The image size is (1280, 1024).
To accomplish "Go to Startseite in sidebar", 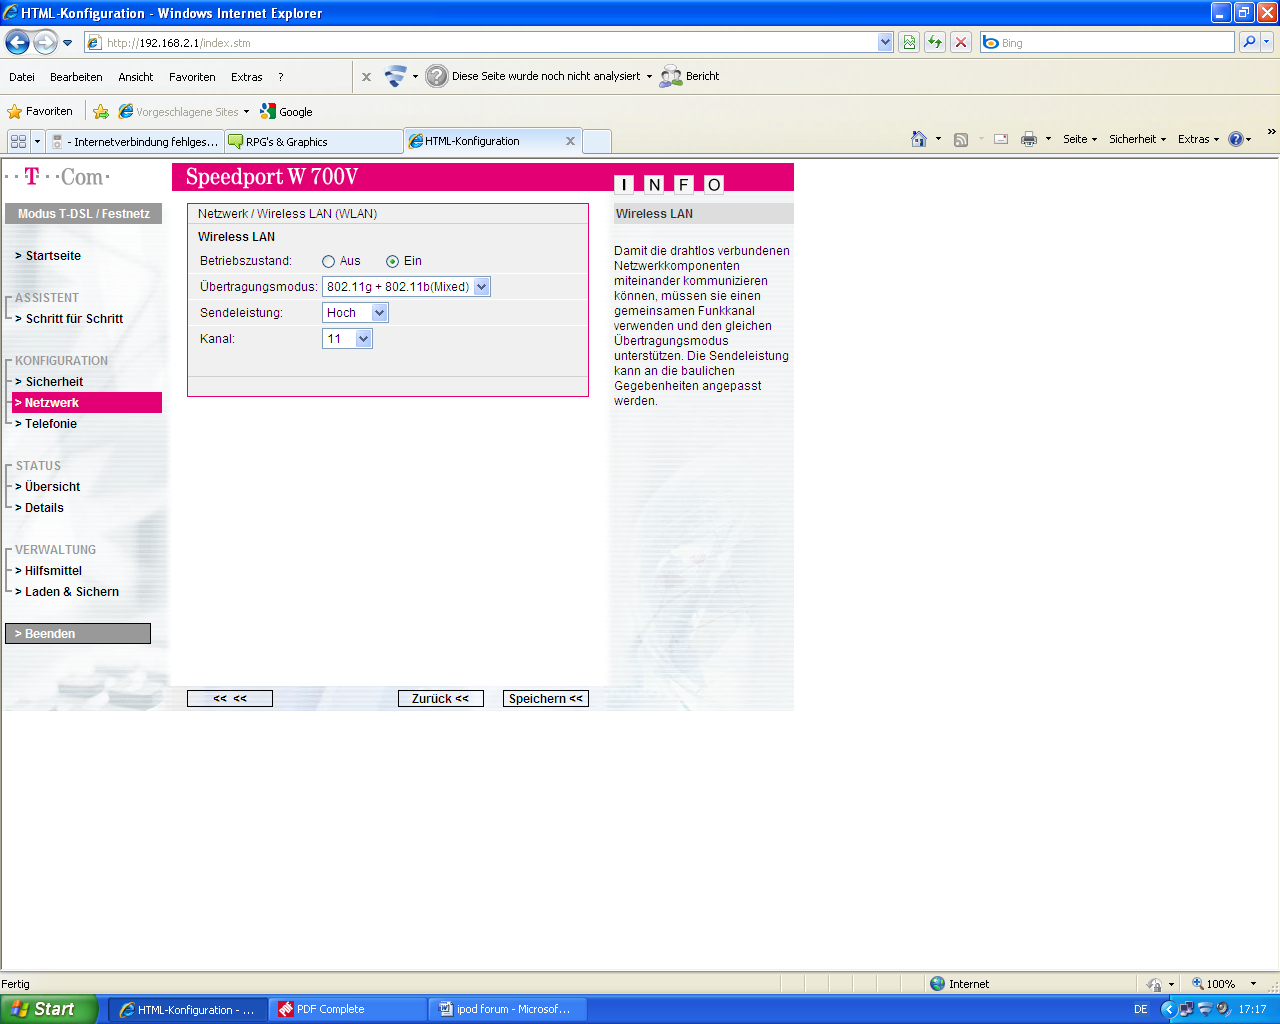I will pyautogui.click(x=53, y=256).
